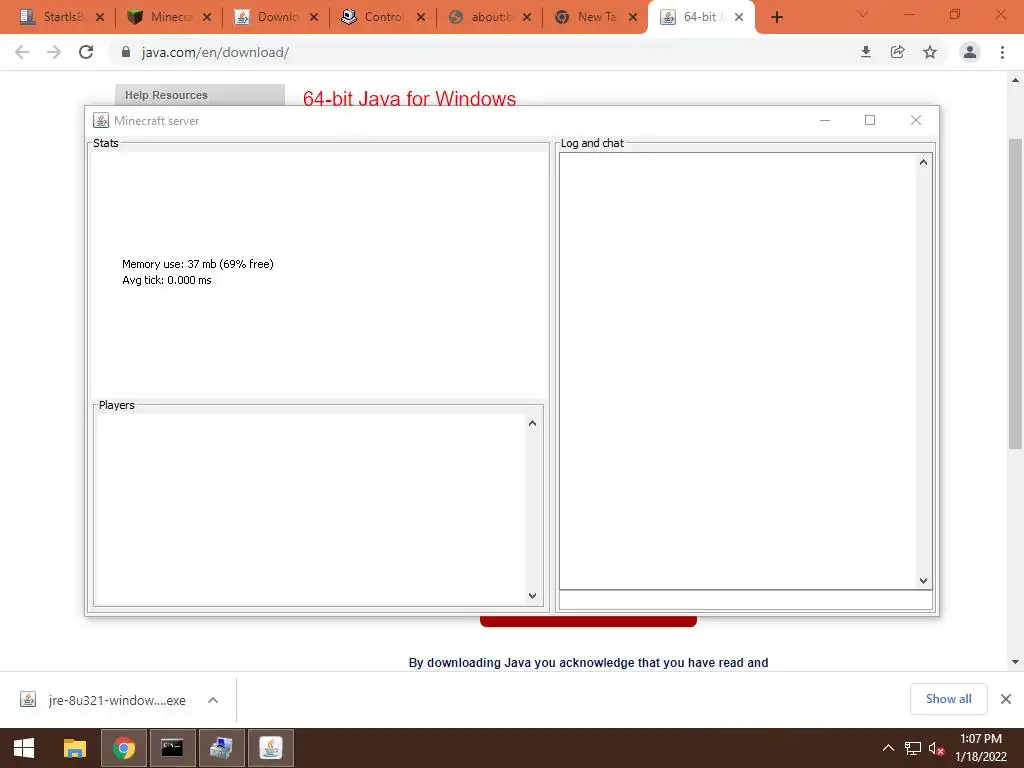This screenshot has width=1024, height=768.
Task: Click the server command input field
Action: [x=746, y=600]
